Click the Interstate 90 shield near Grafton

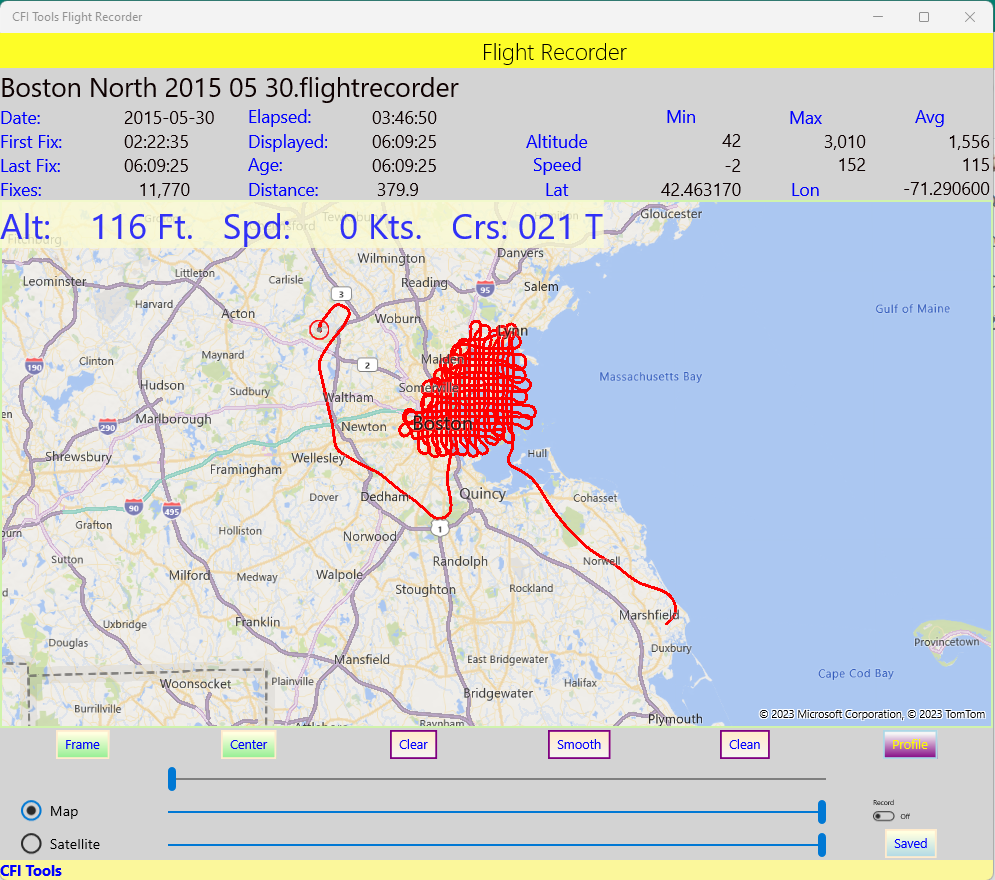pos(133,506)
